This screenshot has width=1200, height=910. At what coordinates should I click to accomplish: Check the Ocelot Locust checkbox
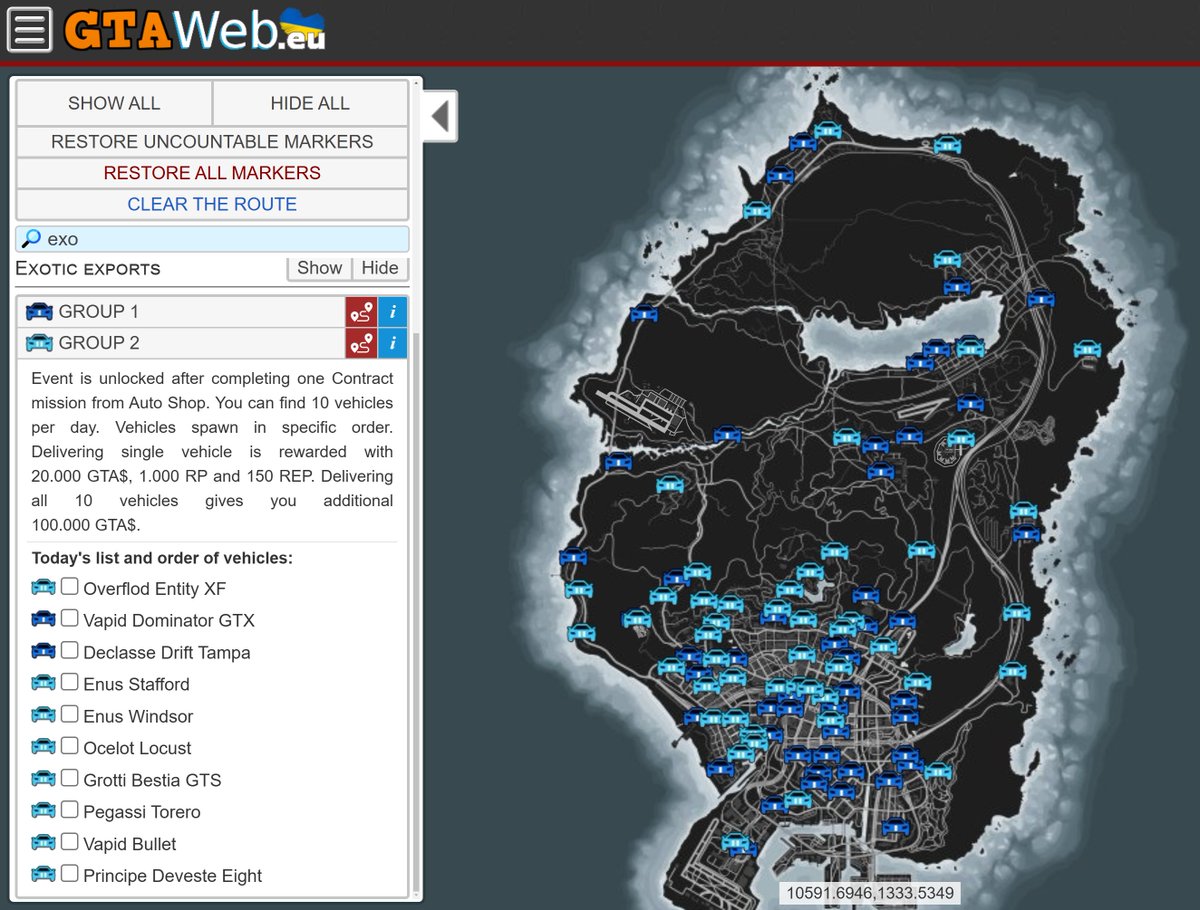(x=69, y=746)
